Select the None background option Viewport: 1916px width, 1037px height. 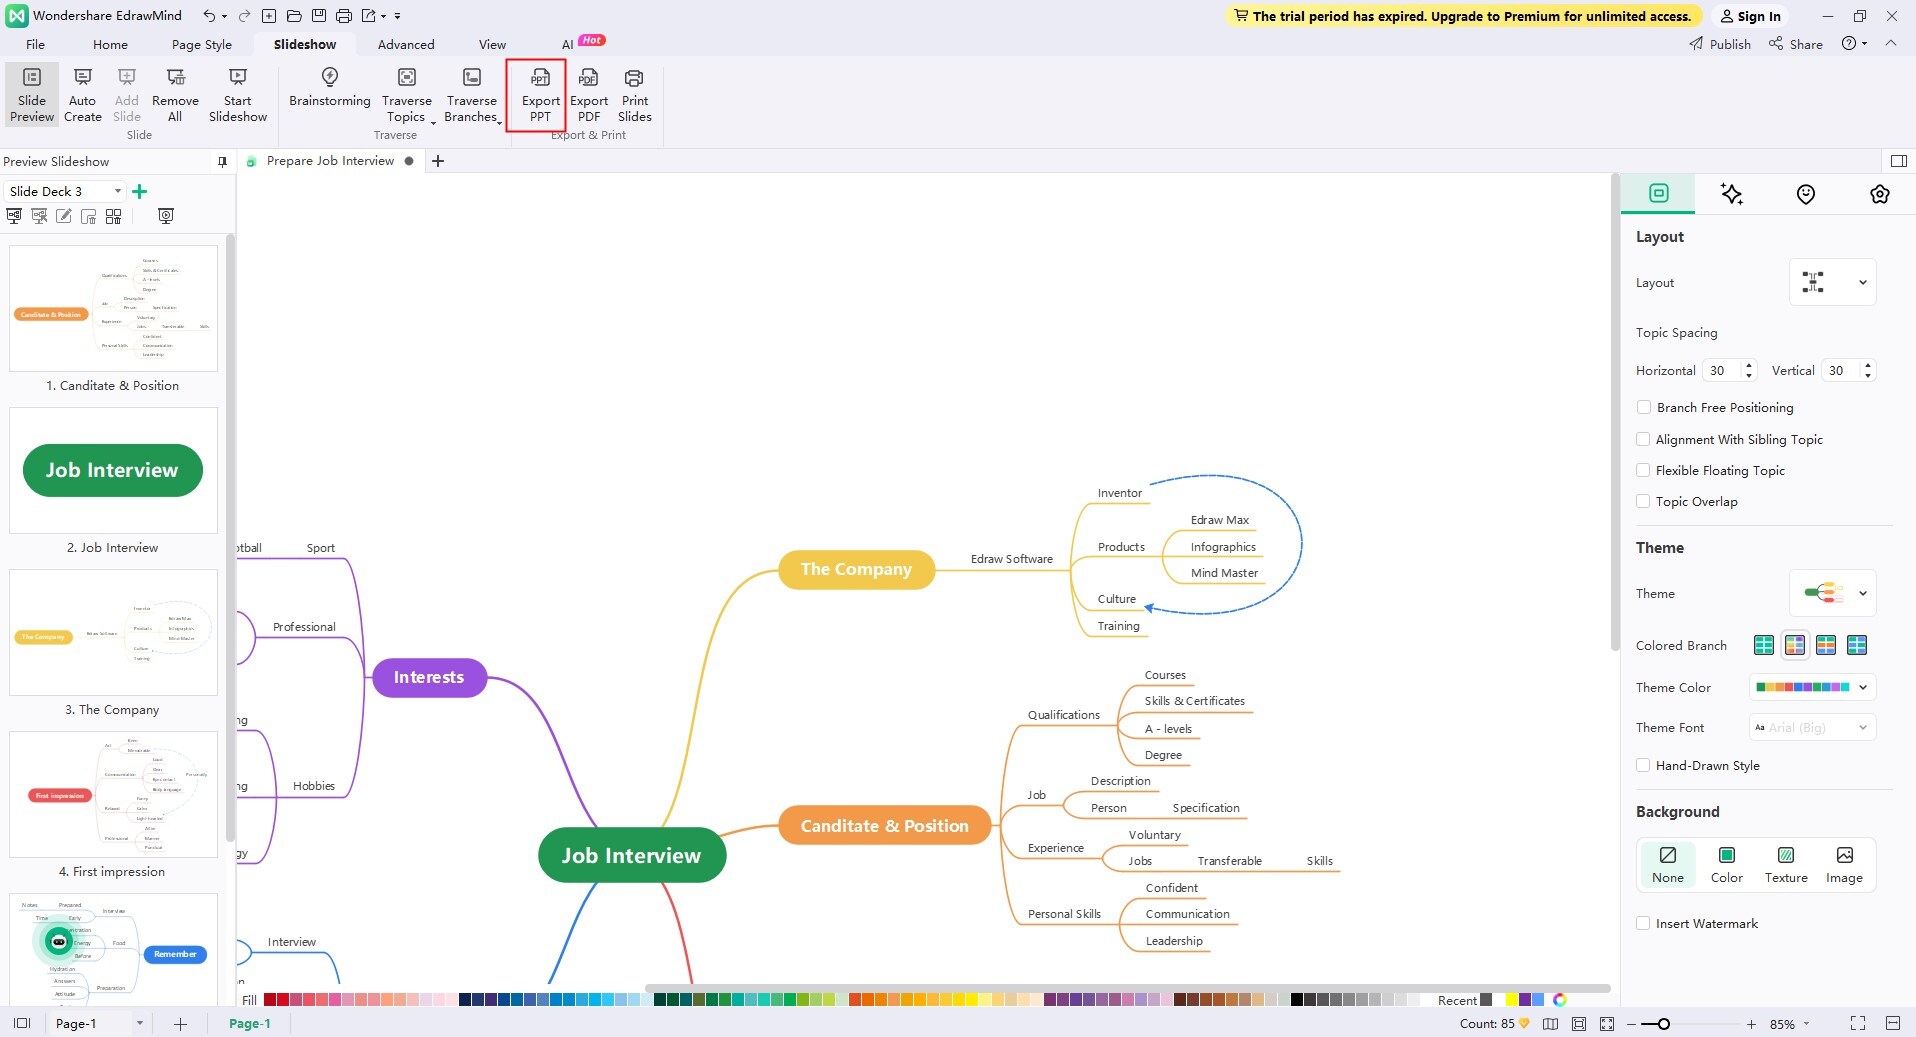coord(1667,865)
